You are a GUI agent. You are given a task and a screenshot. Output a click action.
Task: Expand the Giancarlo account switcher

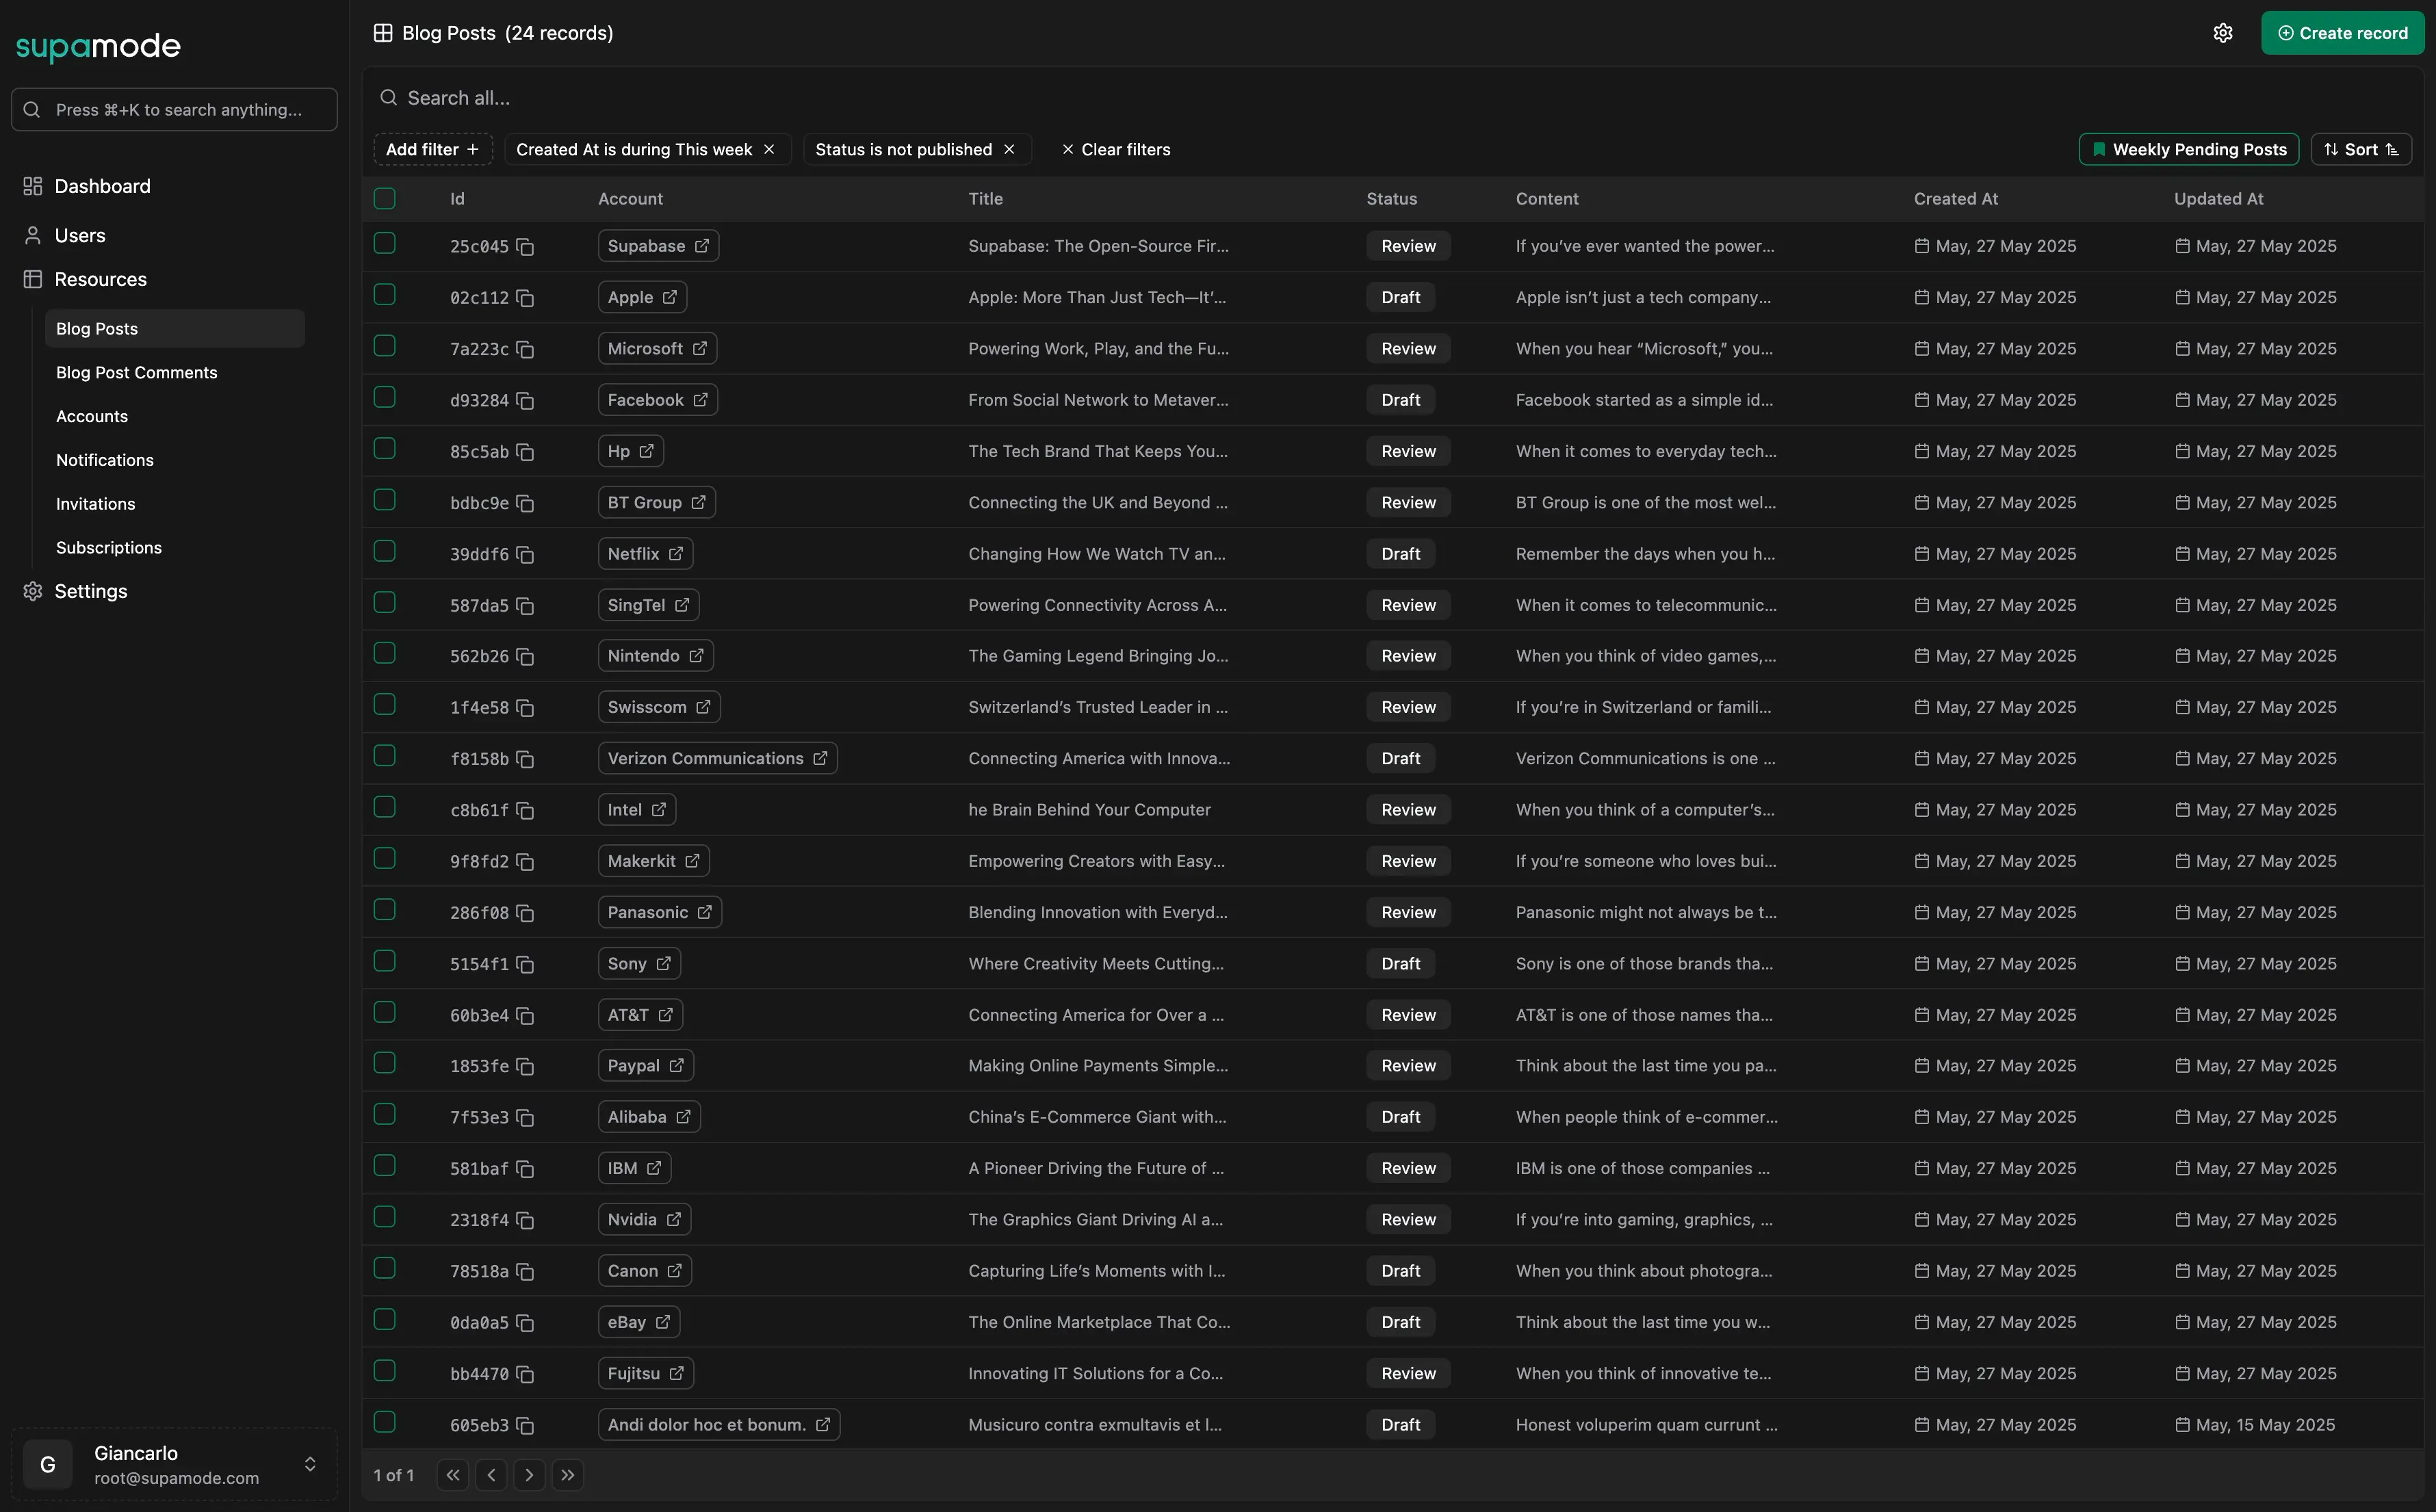[311, 1464]
